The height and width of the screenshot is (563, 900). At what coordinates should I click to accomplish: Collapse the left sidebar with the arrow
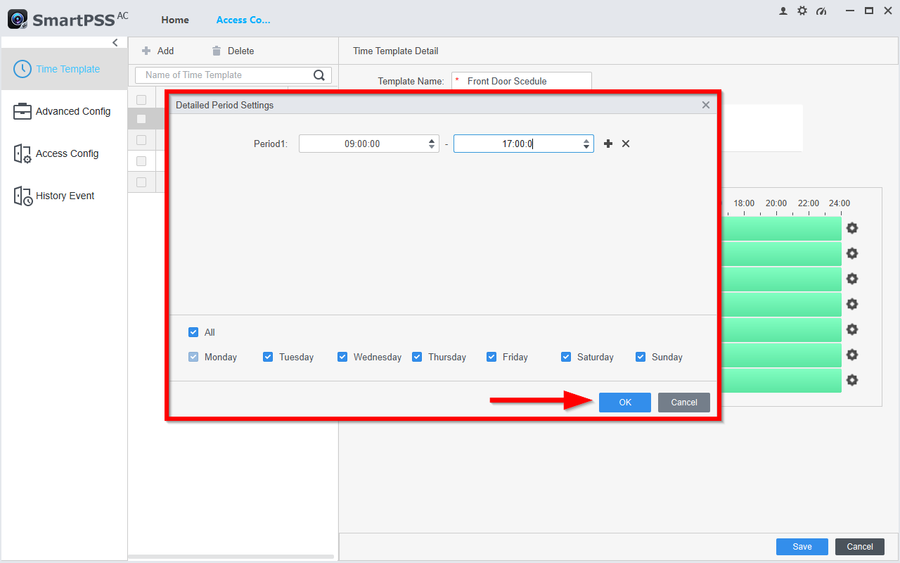115,42
